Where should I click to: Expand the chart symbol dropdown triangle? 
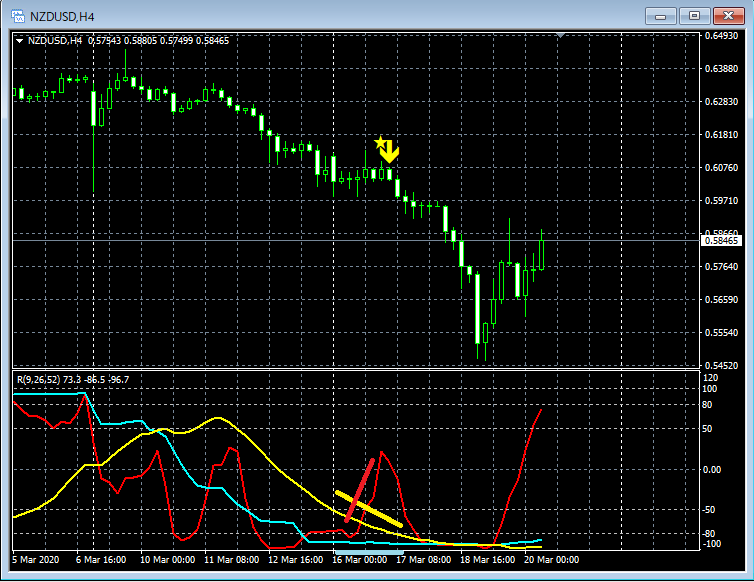19,41
